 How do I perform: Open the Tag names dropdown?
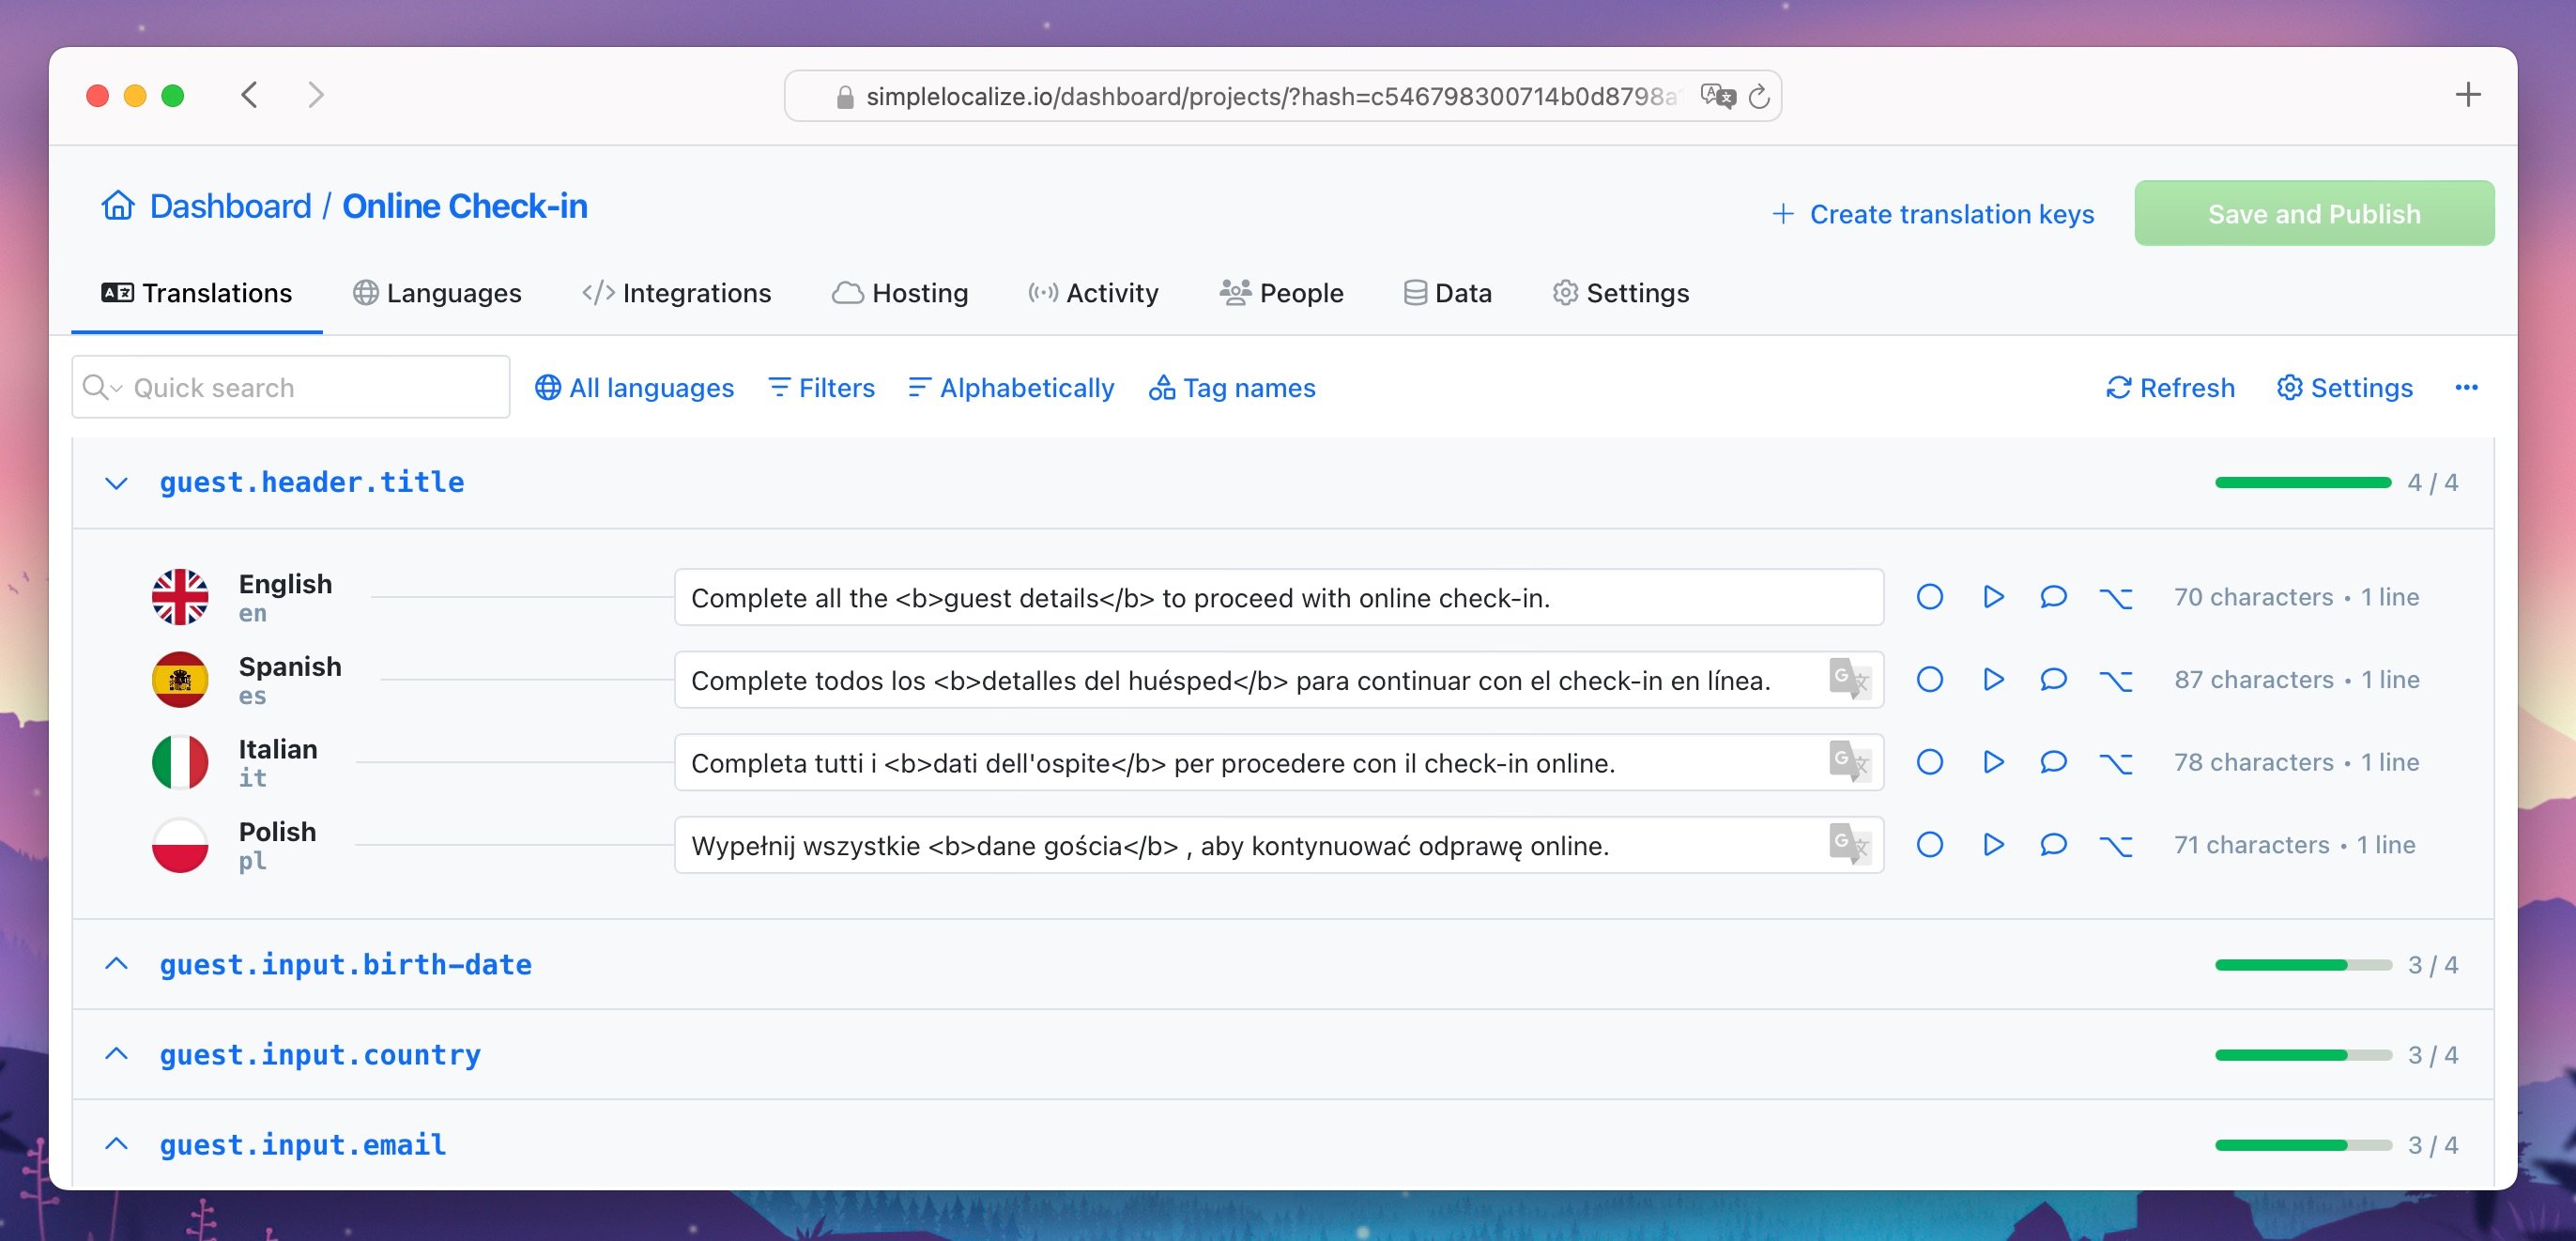click(x=1232, y=388)
